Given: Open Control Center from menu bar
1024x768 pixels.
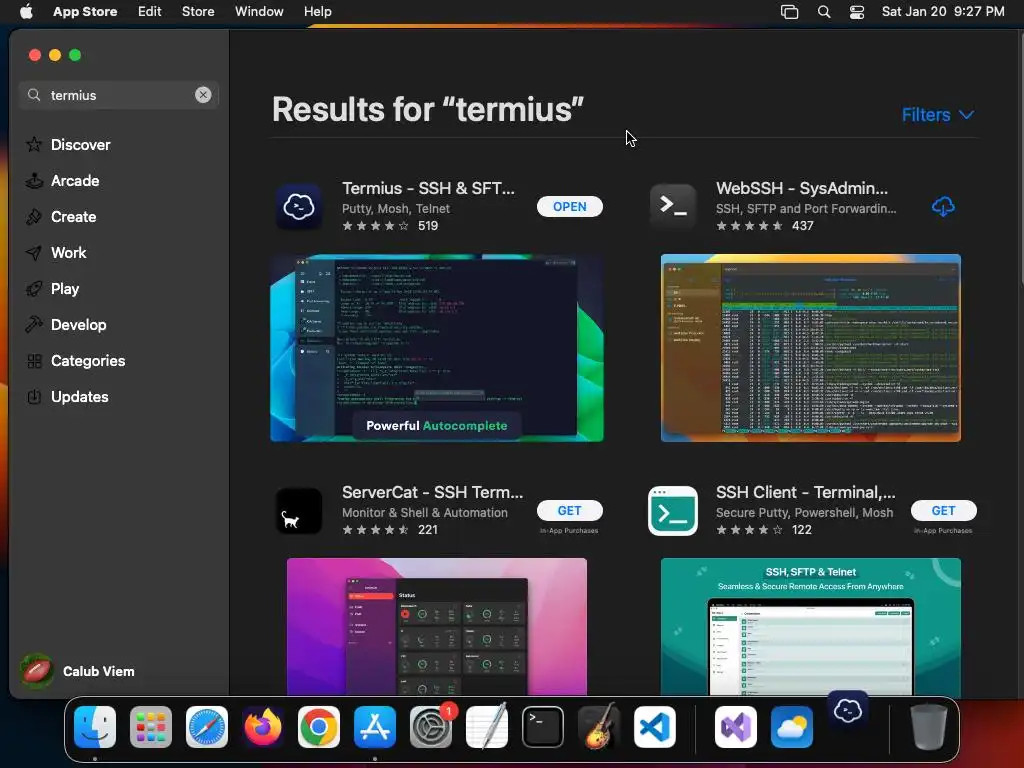Looking at the screenshot, I should (x=857, y=12).
